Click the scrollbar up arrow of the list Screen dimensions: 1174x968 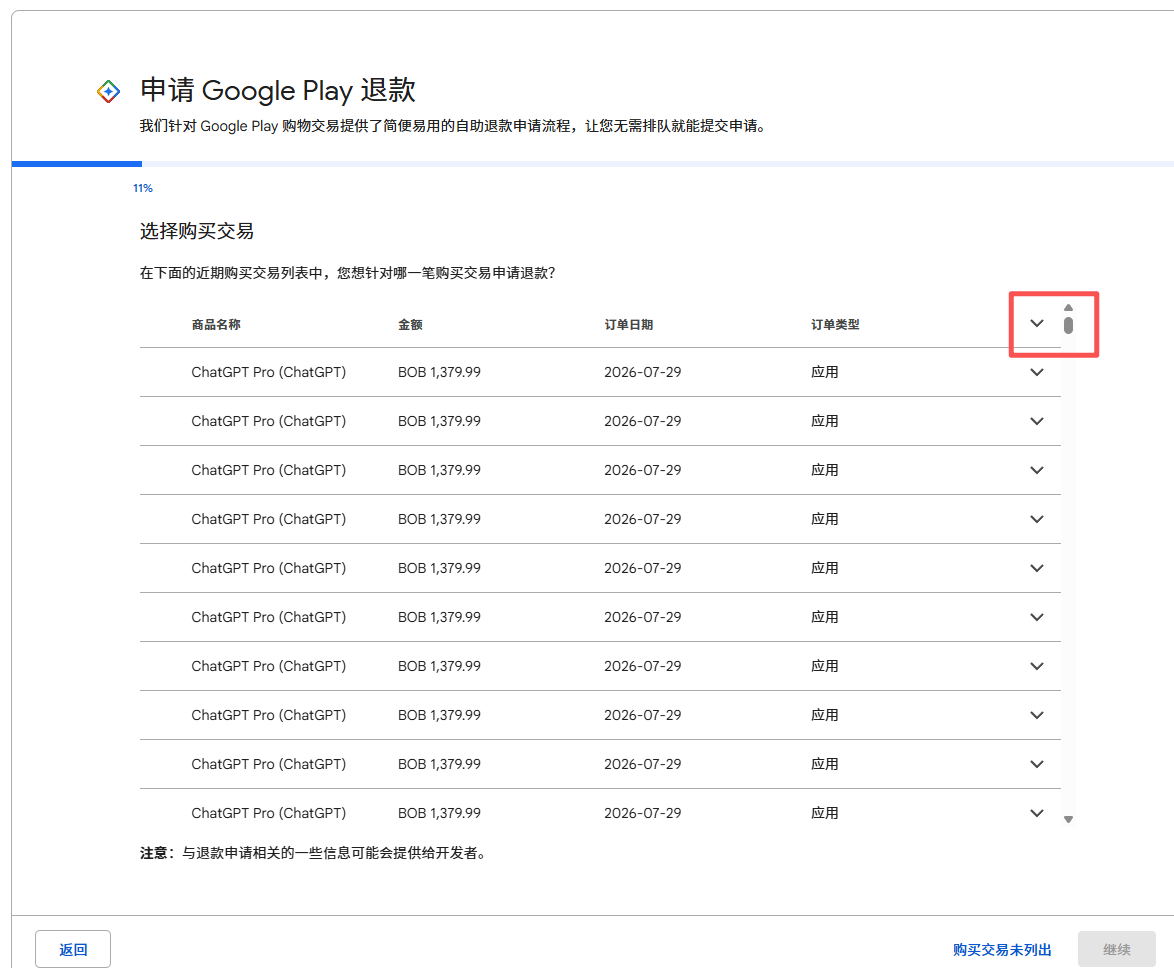(1068, 308)
